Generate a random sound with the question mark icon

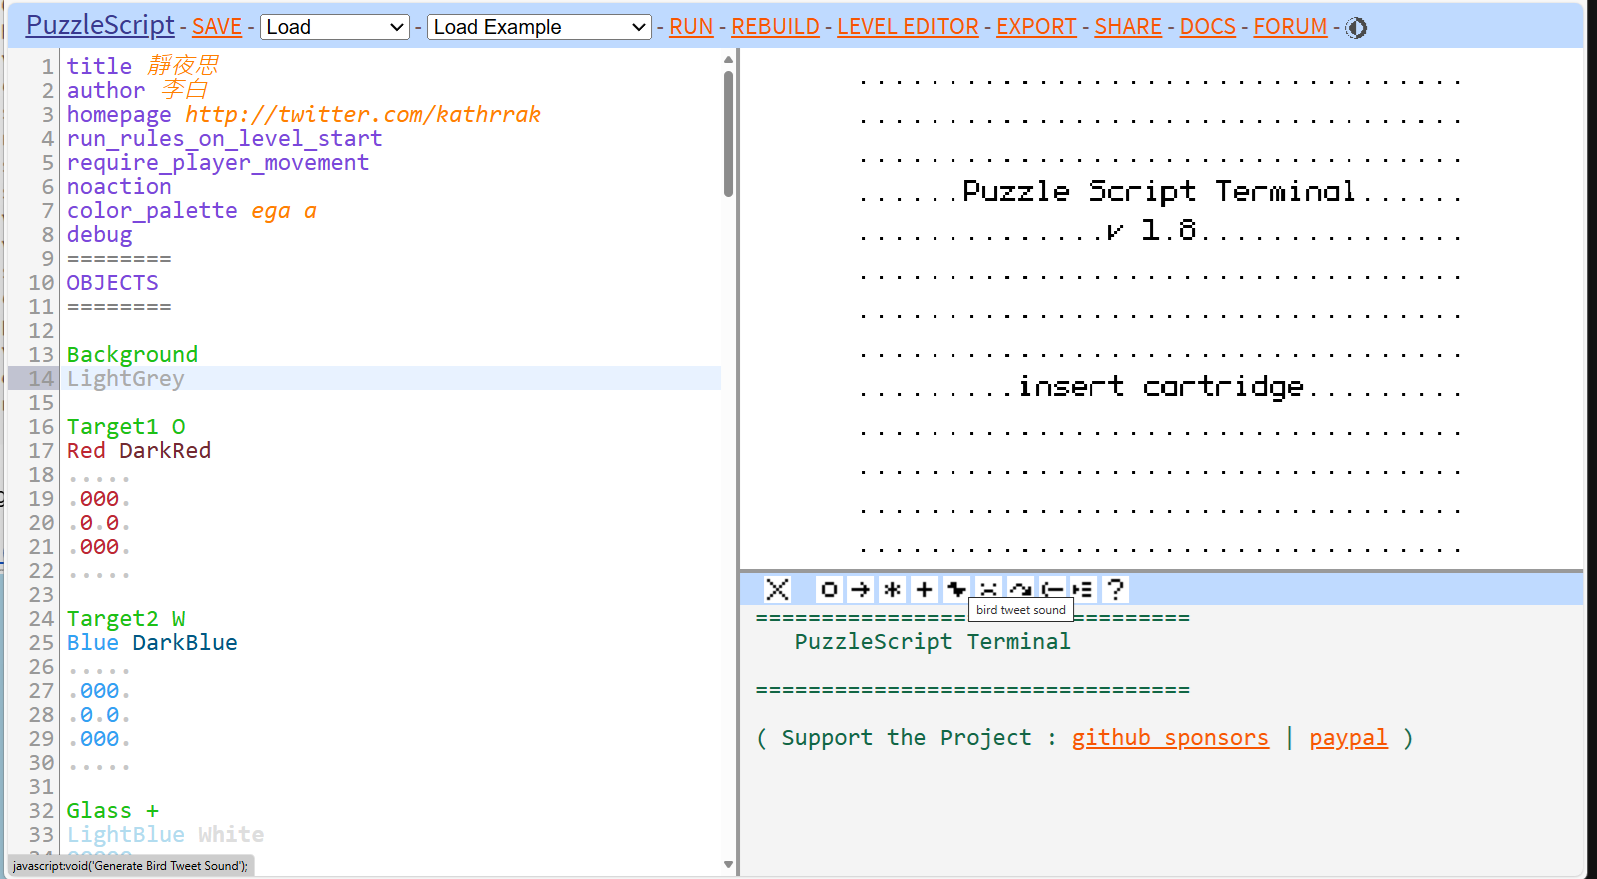tap(1116, 589)
